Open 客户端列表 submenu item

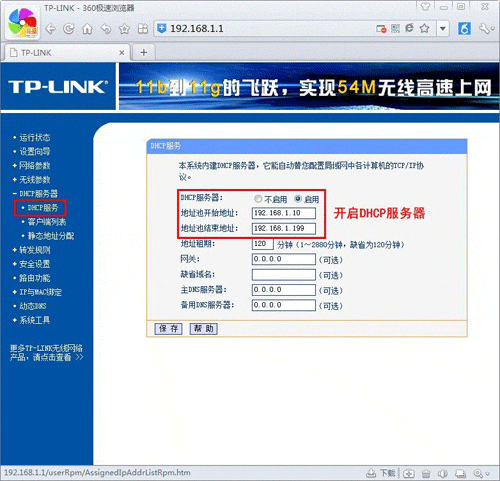(x=47, y=222)
